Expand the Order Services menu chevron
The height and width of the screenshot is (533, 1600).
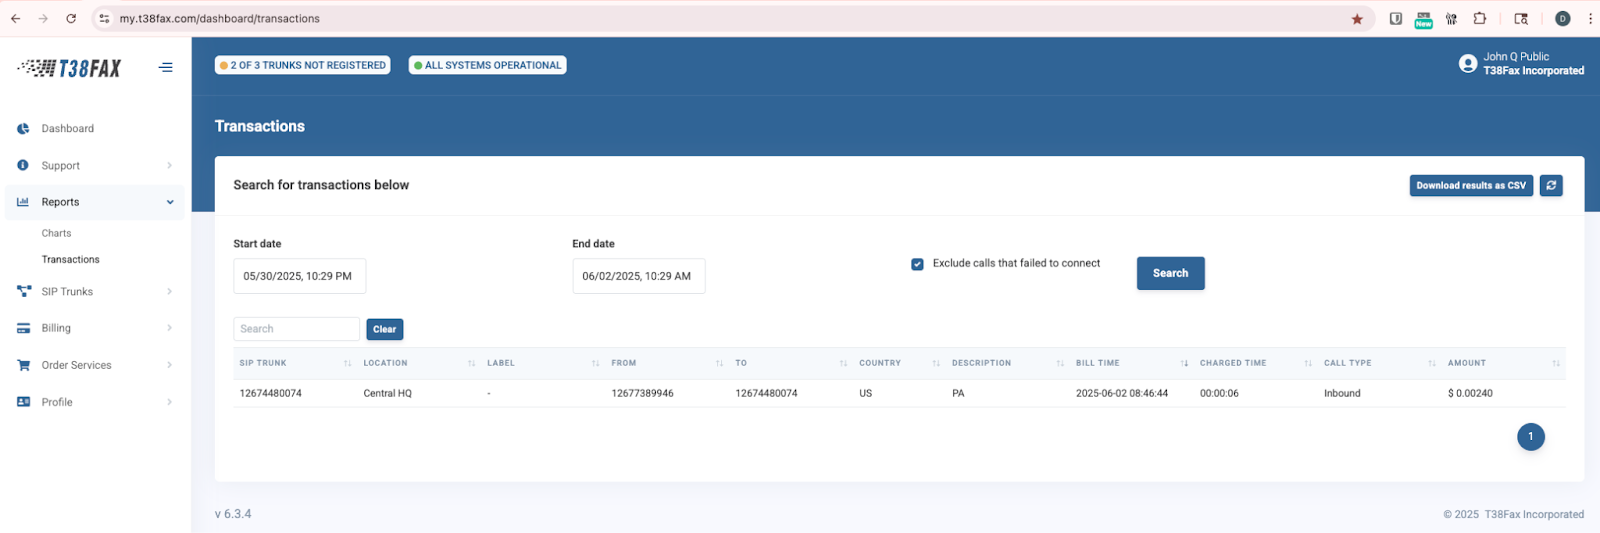(169, 365)
